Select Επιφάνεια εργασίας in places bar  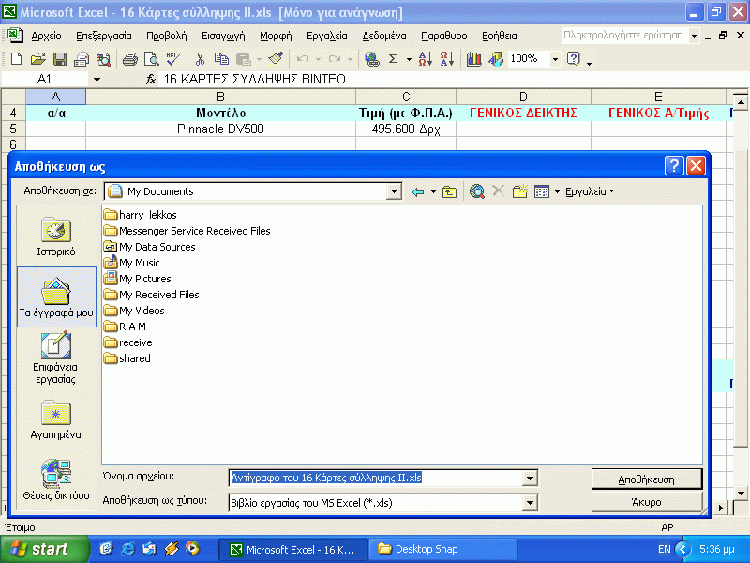coord(55,358)
